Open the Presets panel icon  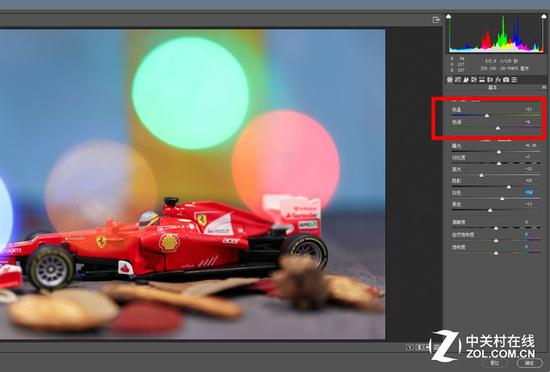514,80
